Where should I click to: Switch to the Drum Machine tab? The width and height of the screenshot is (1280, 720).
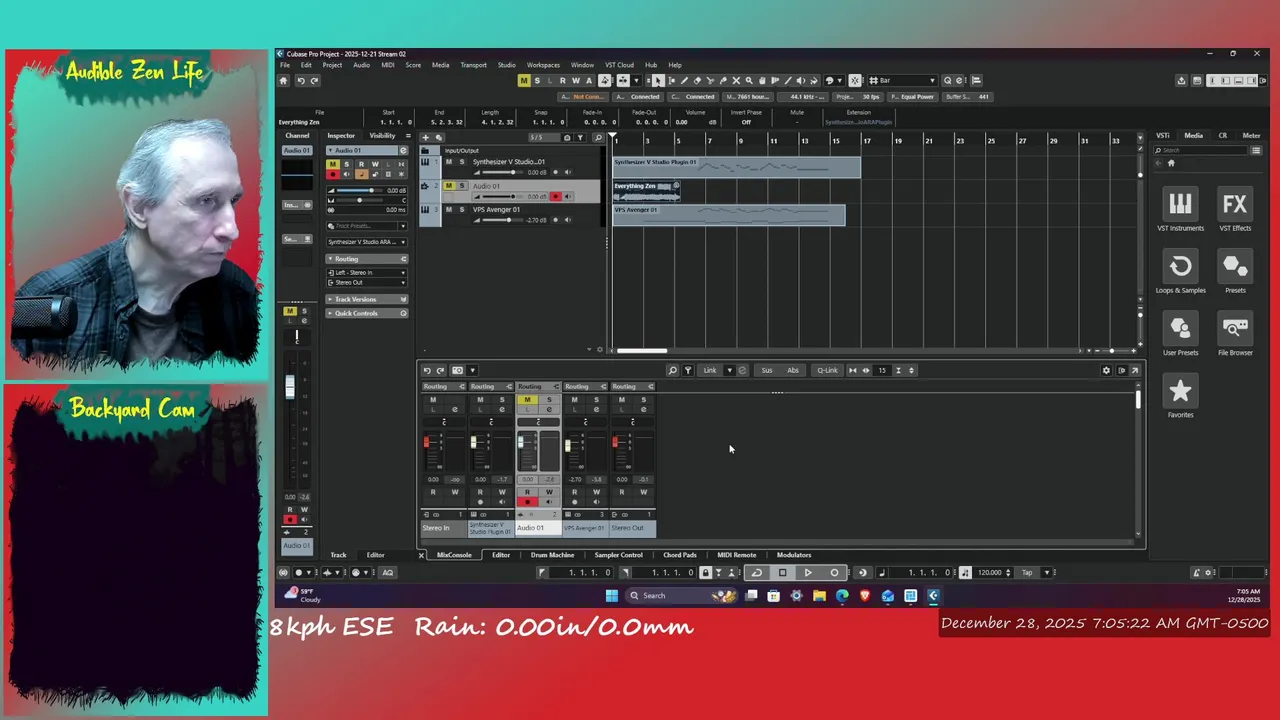pos(552,555)
